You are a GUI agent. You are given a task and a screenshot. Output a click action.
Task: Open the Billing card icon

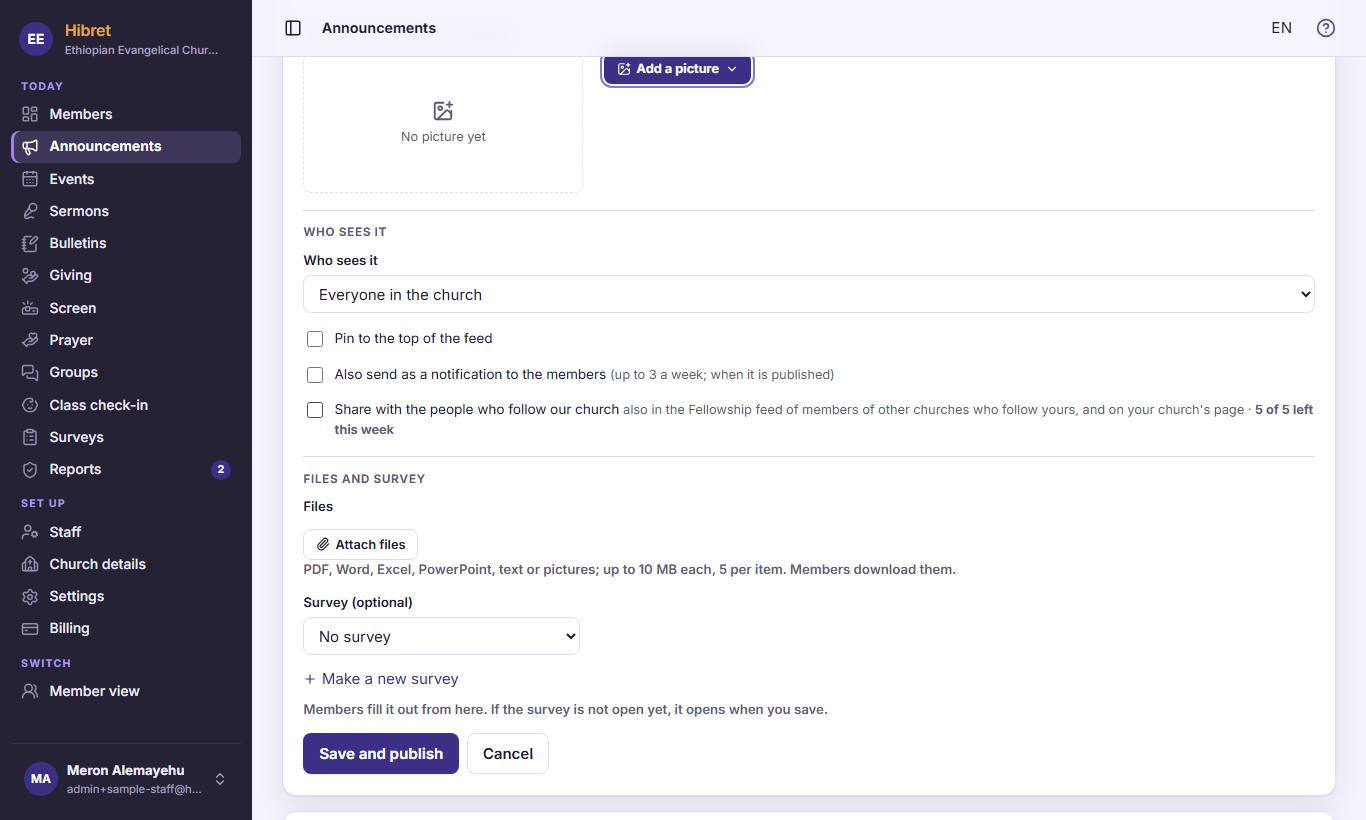30,628
